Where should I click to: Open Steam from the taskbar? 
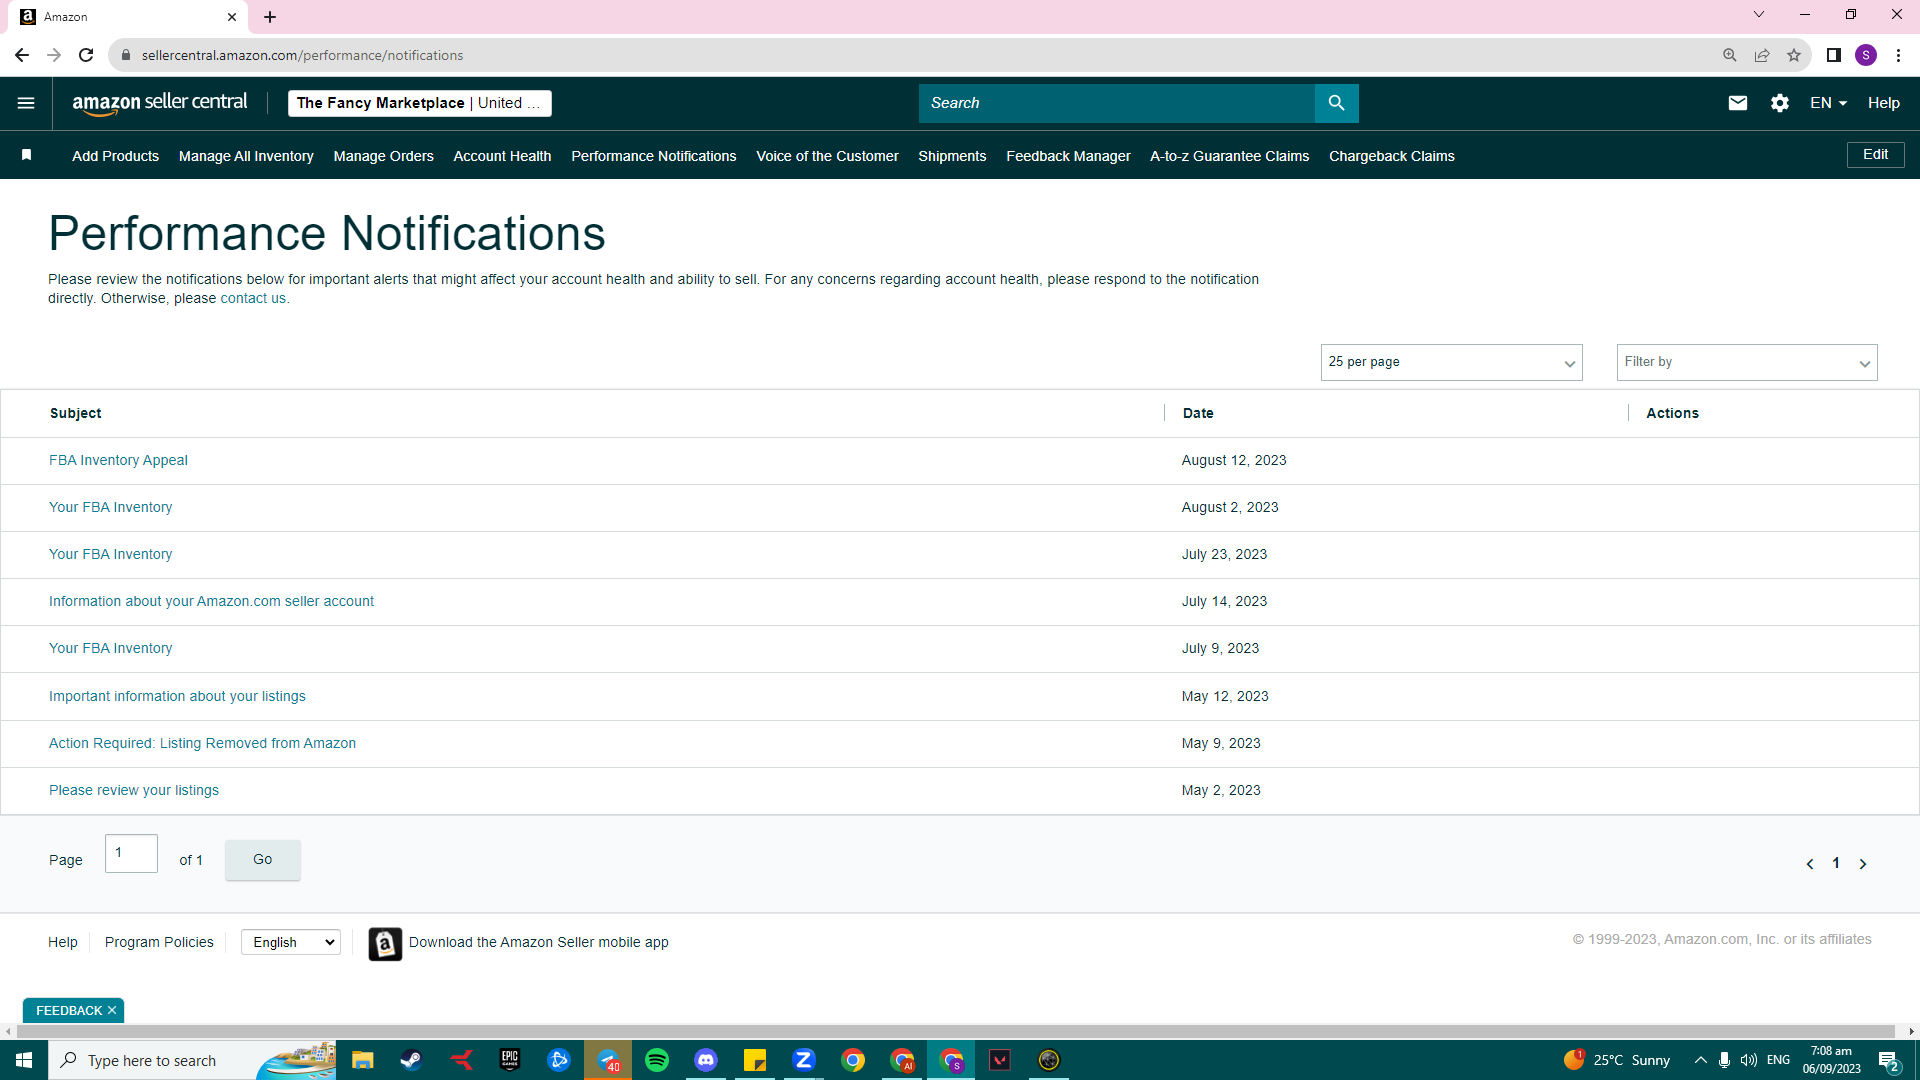tap(411, 1060)
